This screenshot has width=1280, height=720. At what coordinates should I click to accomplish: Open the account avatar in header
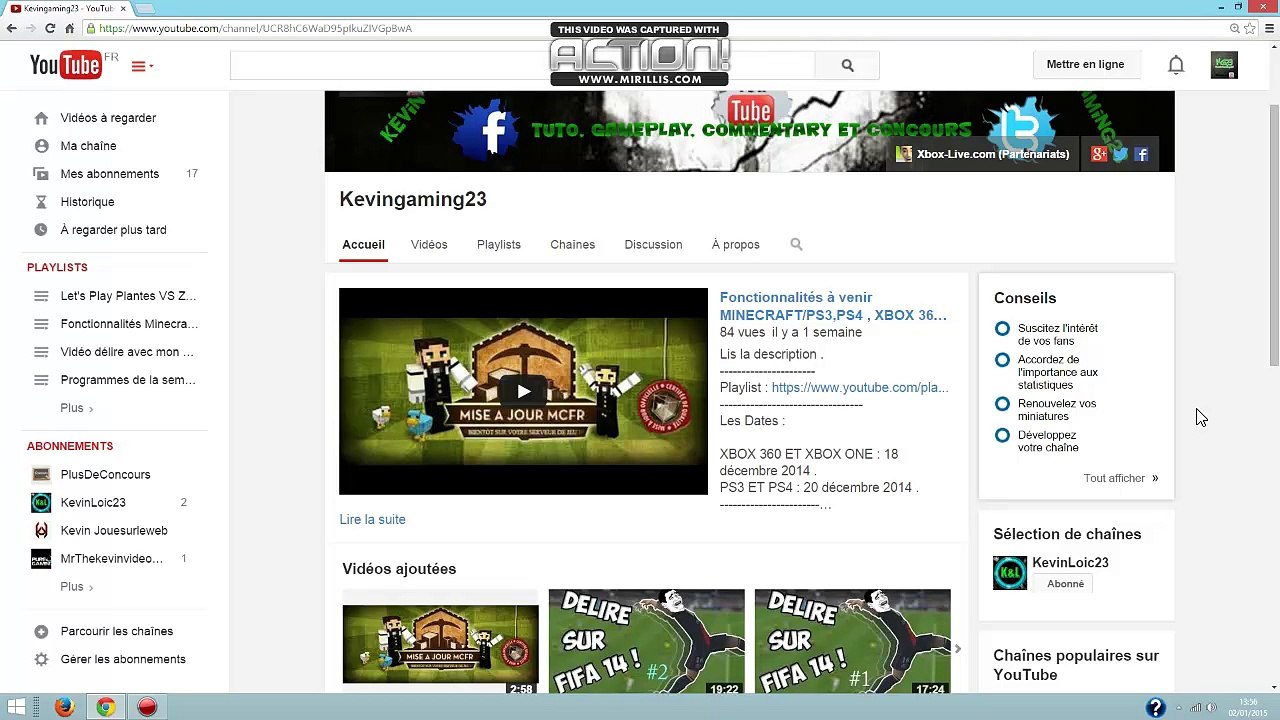(1224, 65)
